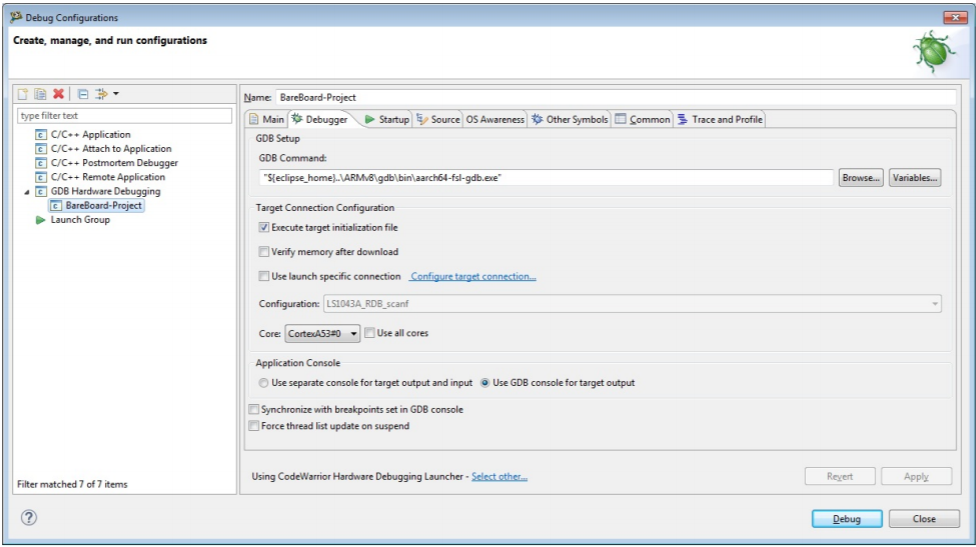Switch to the Source tab
Viewport: 976px width, 547px height.
coord(438,119)
